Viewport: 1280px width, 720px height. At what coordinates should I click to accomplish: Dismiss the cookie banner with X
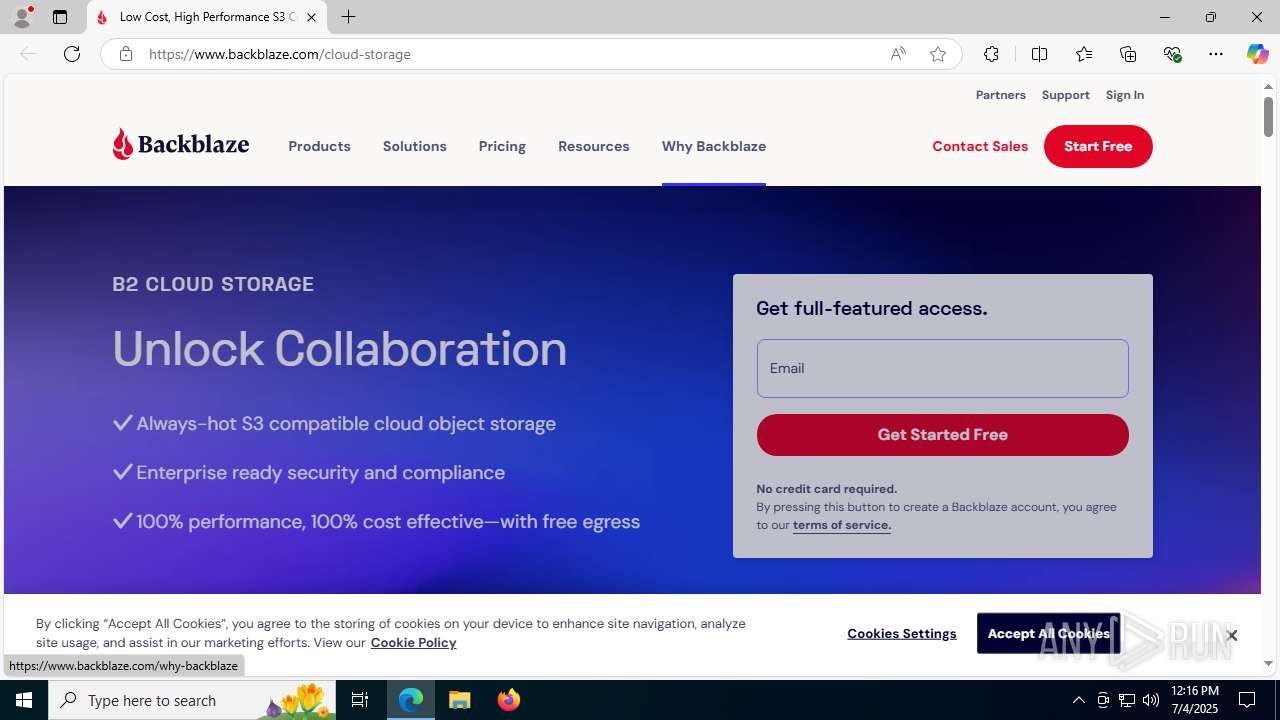(x=1231, y=635)
